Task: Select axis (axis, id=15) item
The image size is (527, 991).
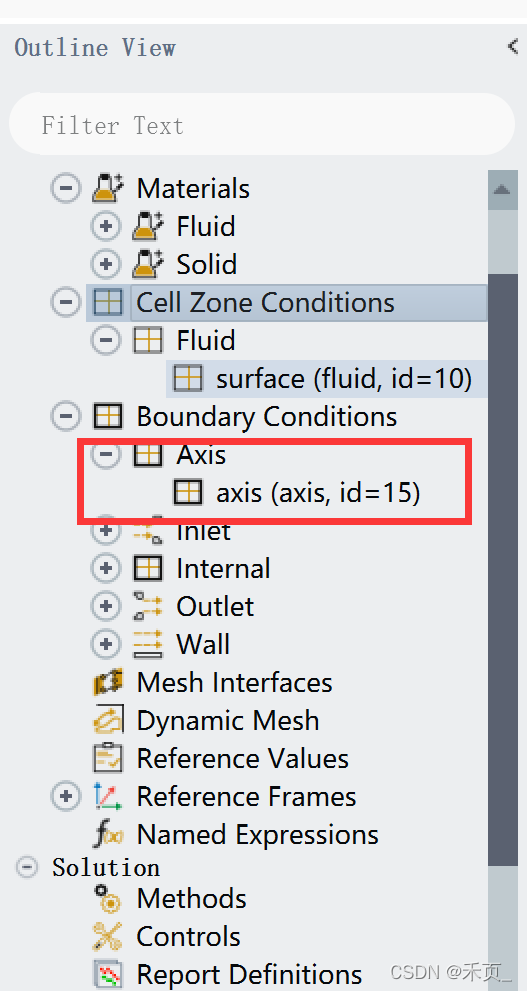Action: [297, 492]
